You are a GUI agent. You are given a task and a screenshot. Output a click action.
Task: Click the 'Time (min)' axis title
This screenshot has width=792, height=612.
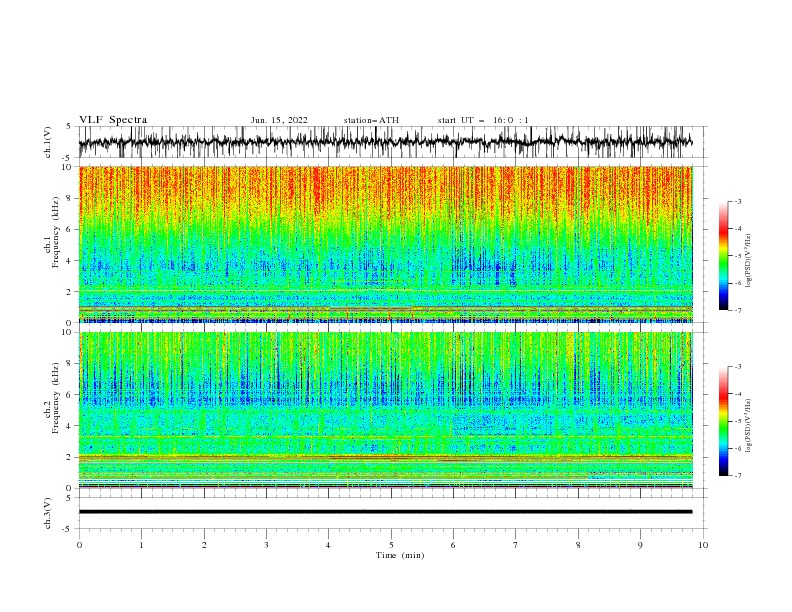(x=400, y=555)
